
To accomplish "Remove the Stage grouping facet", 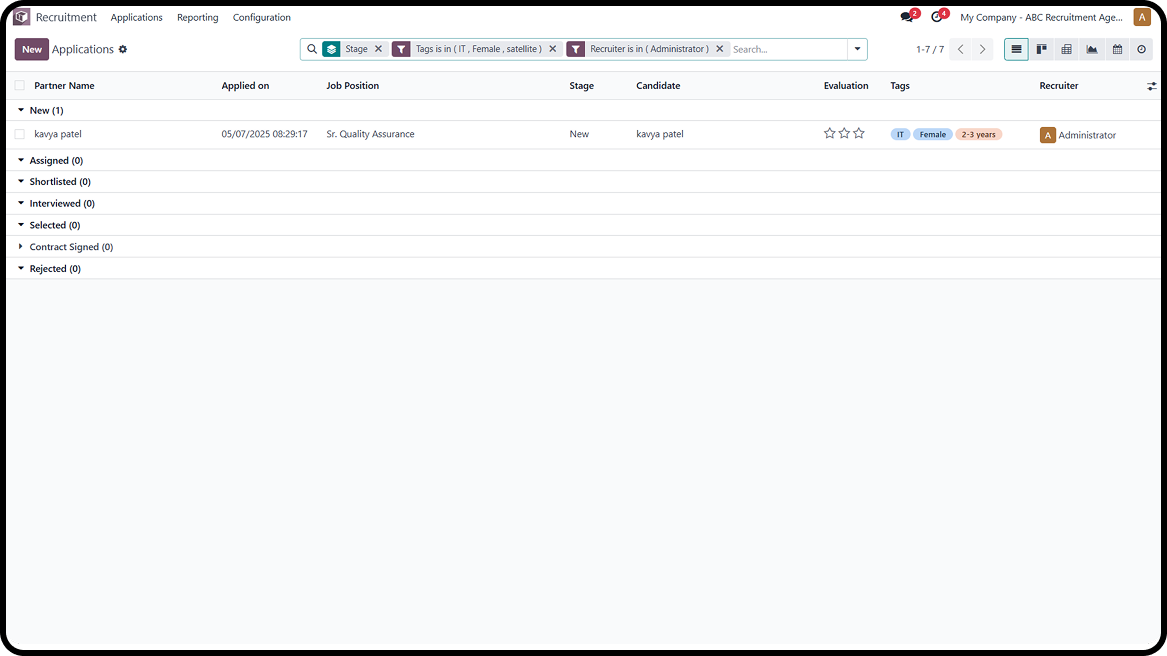I will [378, 49].
